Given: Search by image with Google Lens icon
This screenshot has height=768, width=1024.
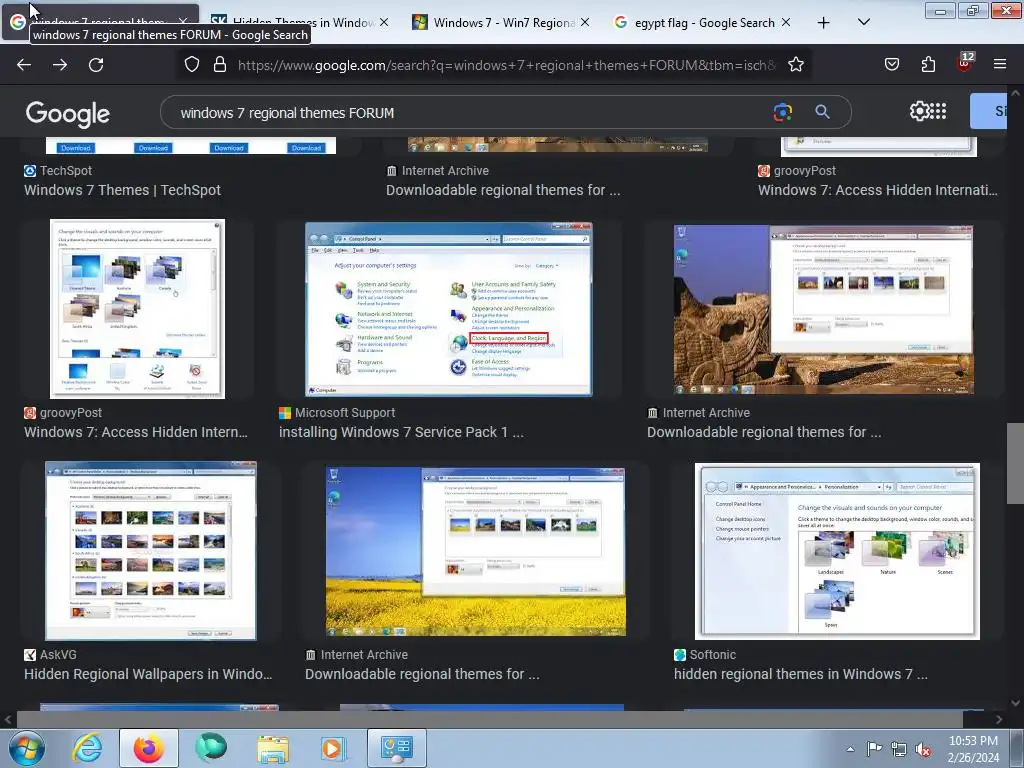Looking at the screenshot, I should (782, 112).
